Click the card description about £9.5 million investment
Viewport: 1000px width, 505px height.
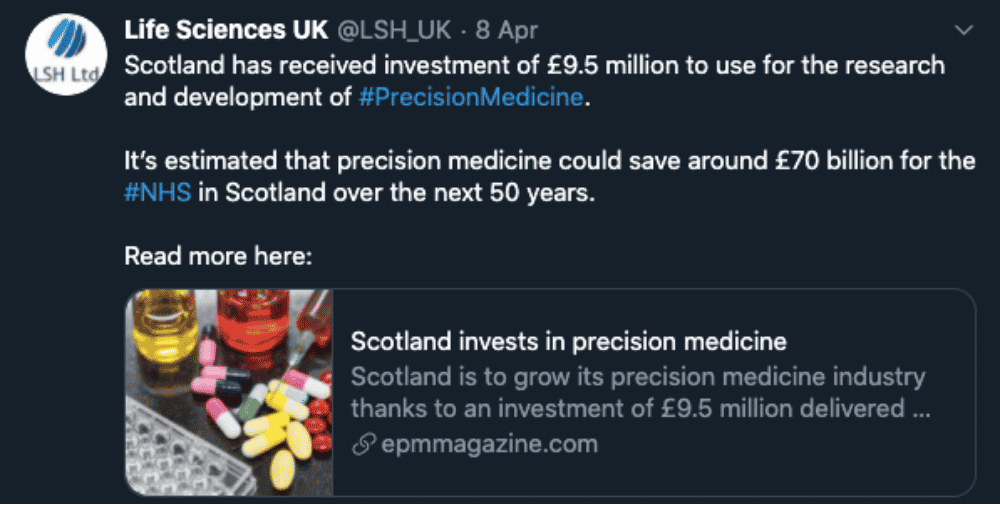(640, 392)
